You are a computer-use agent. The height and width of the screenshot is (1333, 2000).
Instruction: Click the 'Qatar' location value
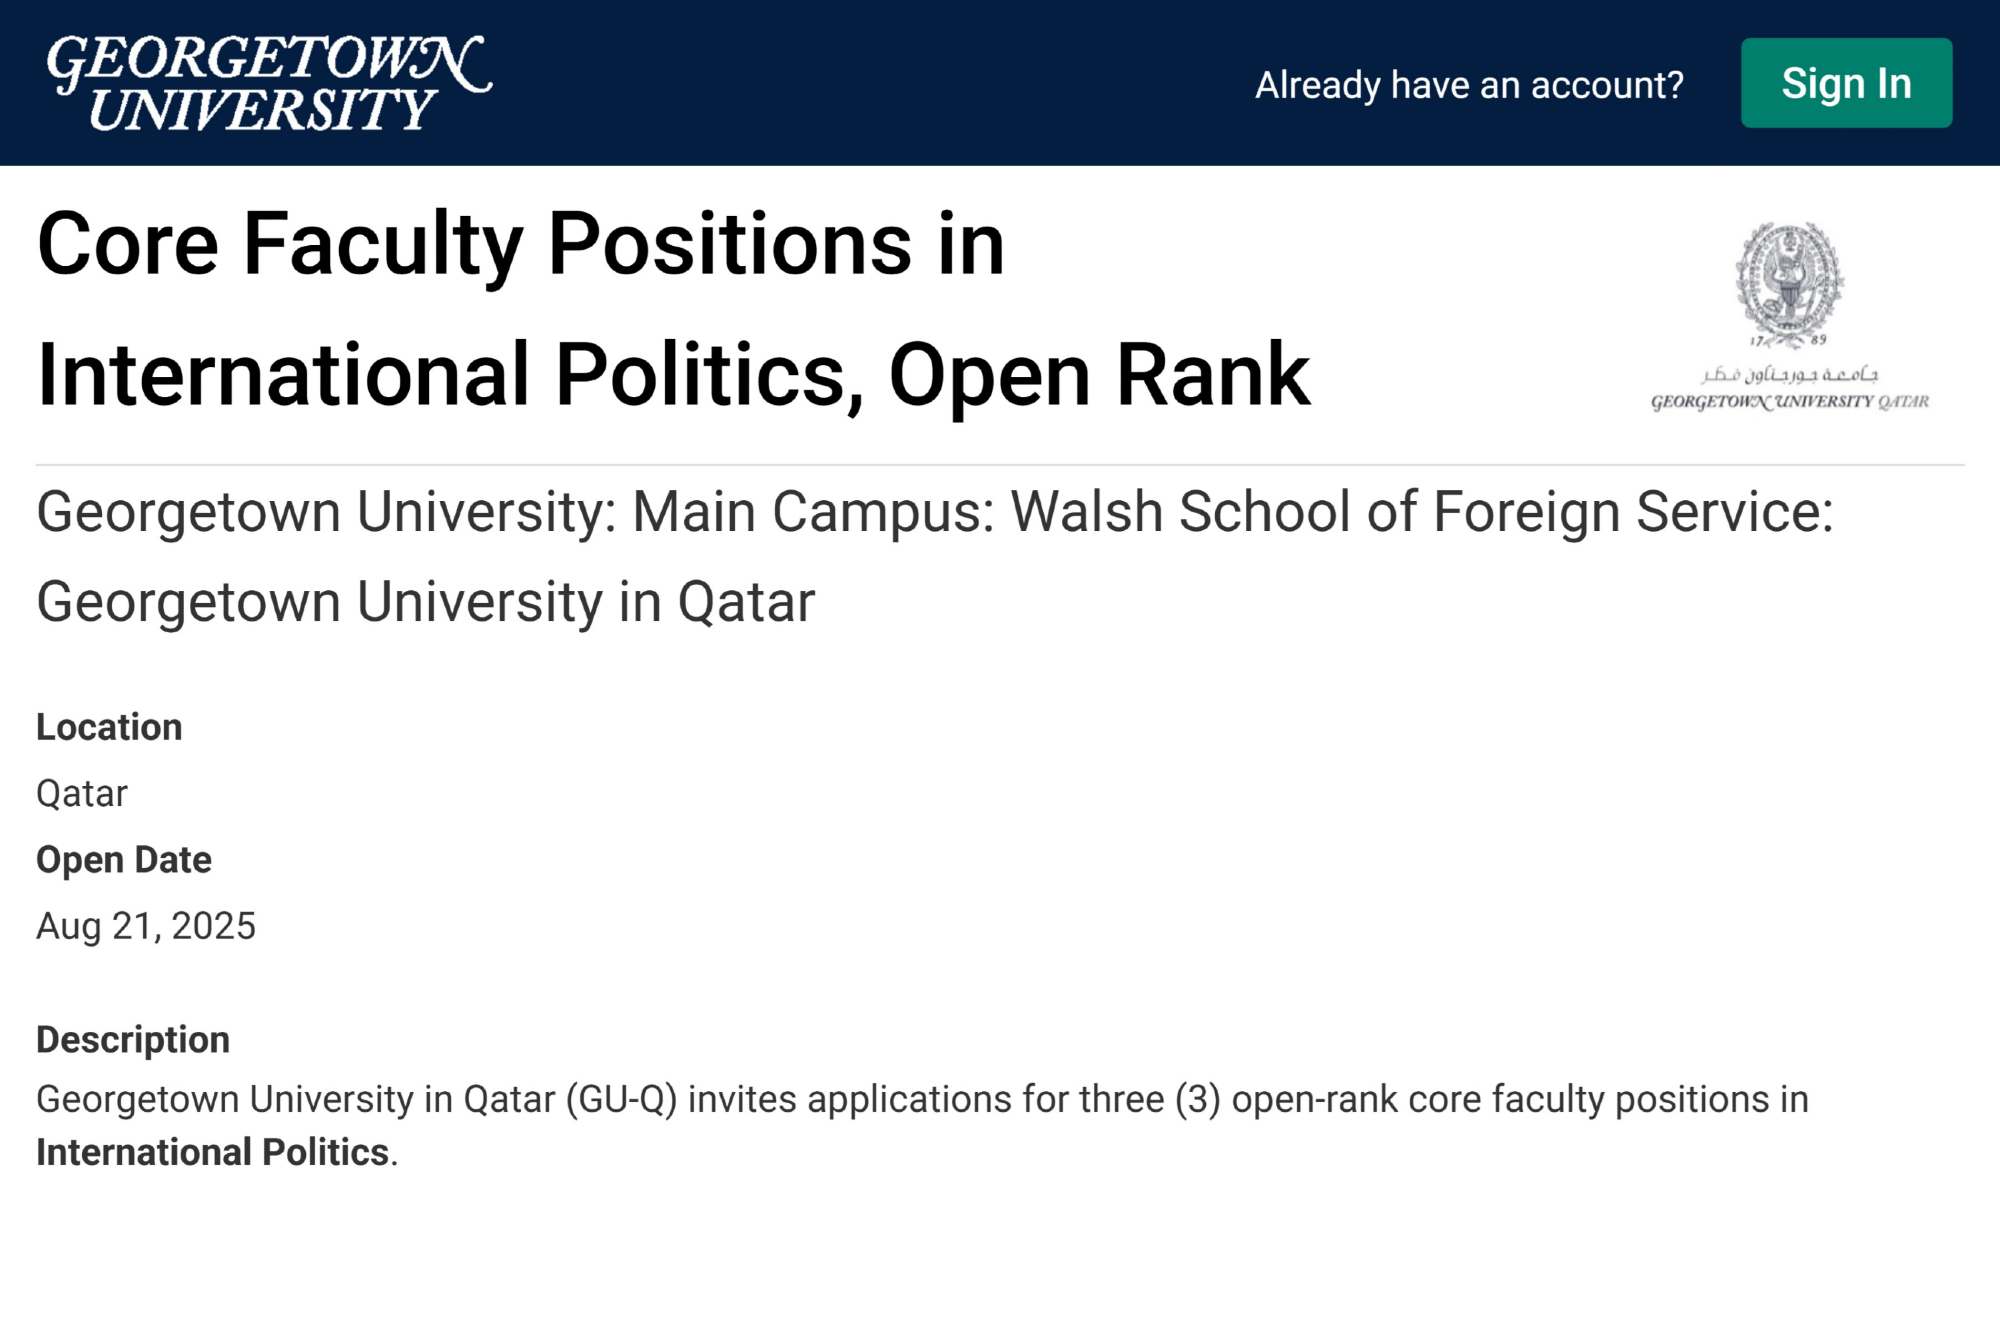click(x=82, y=793)
